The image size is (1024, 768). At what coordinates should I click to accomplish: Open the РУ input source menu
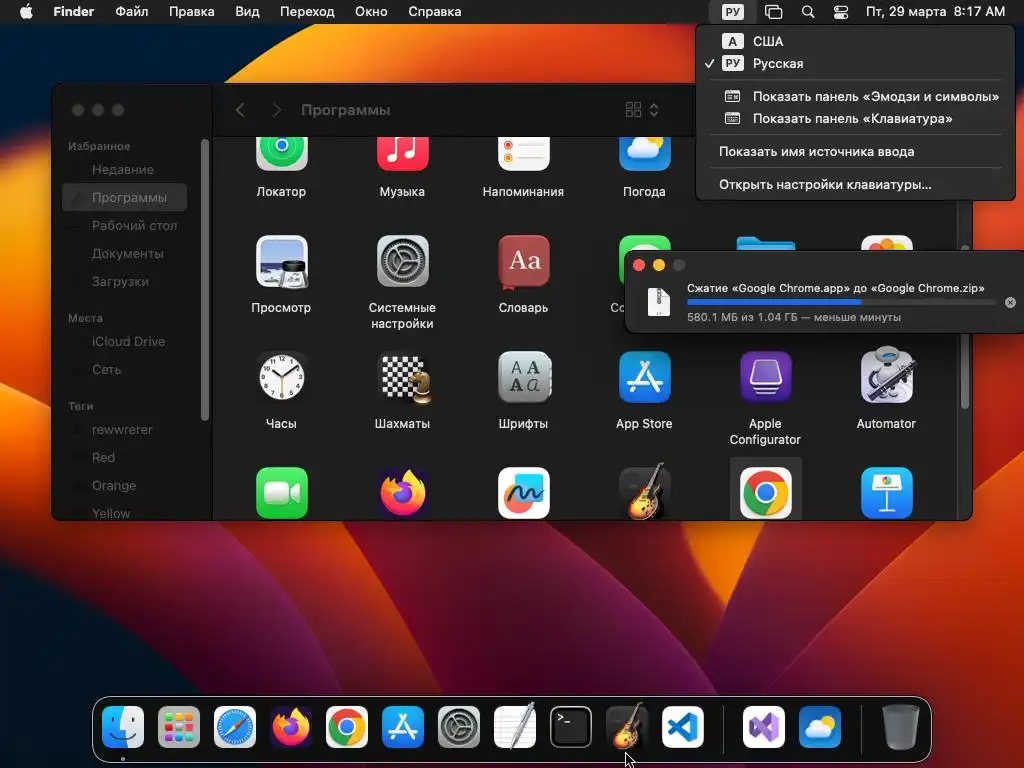click(733, 12)
